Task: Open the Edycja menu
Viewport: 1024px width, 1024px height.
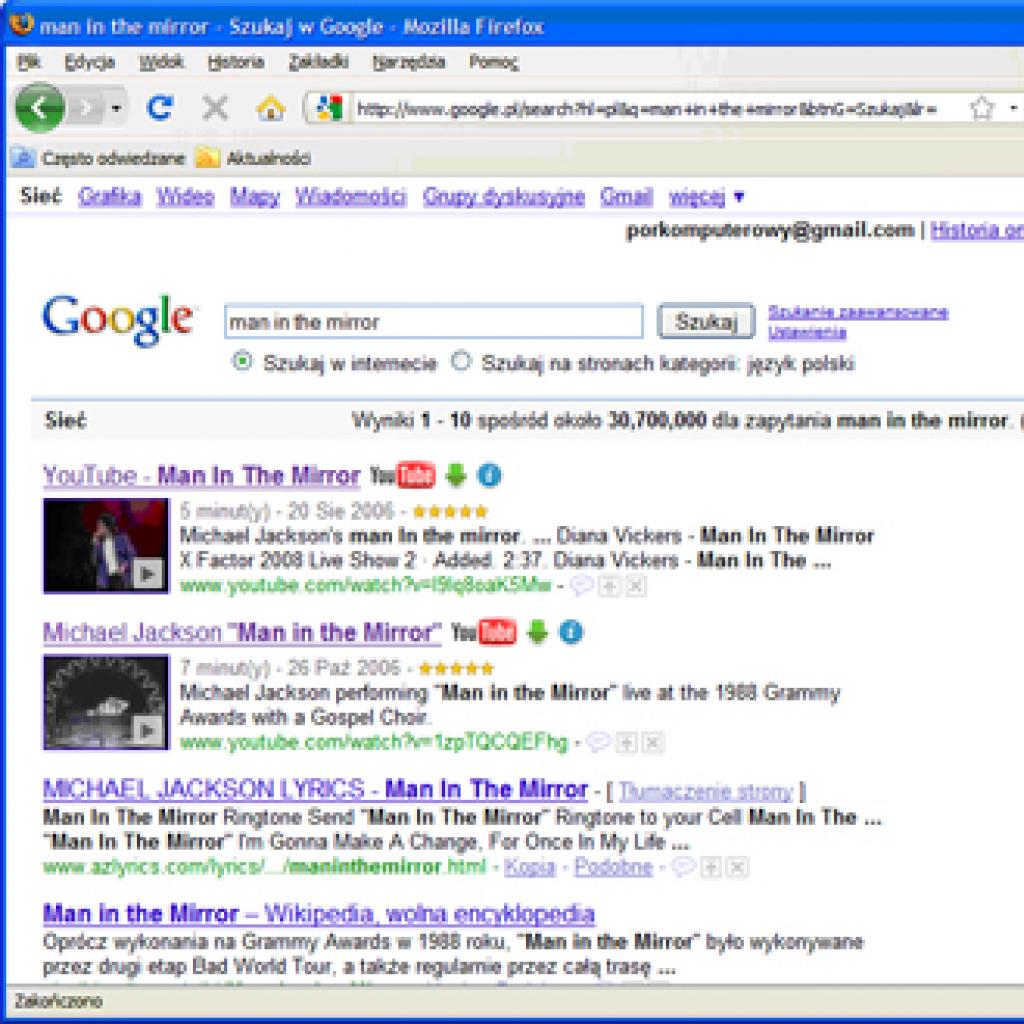Action: click(90, 62)
